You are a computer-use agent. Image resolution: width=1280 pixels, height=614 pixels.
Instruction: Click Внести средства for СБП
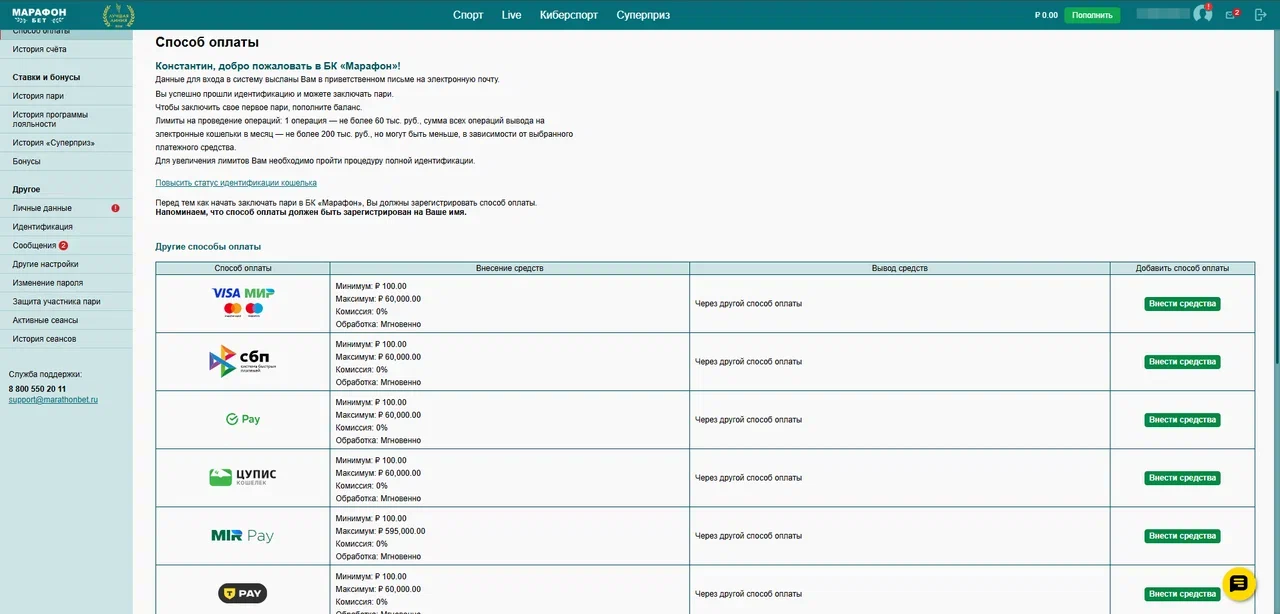(1182, 362)
